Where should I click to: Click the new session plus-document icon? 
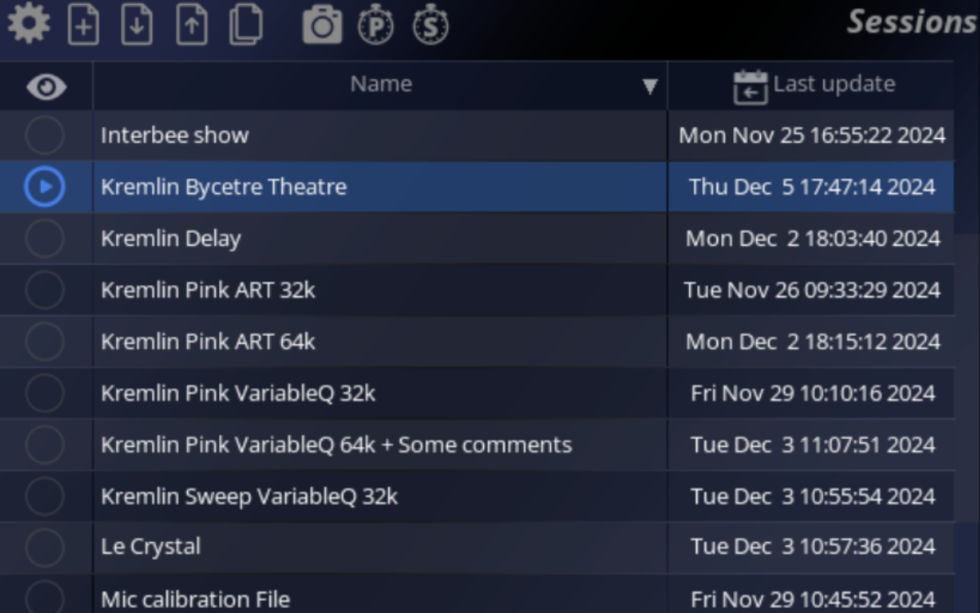[83, 25]
